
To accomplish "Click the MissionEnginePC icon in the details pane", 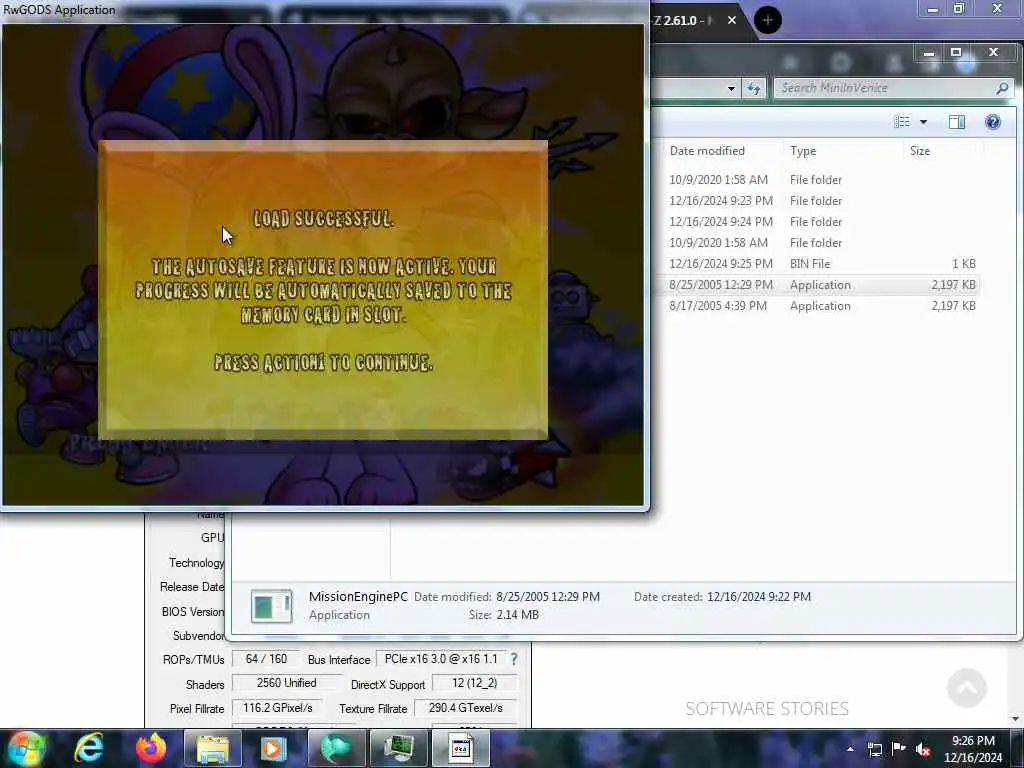I will click(271, 605).
